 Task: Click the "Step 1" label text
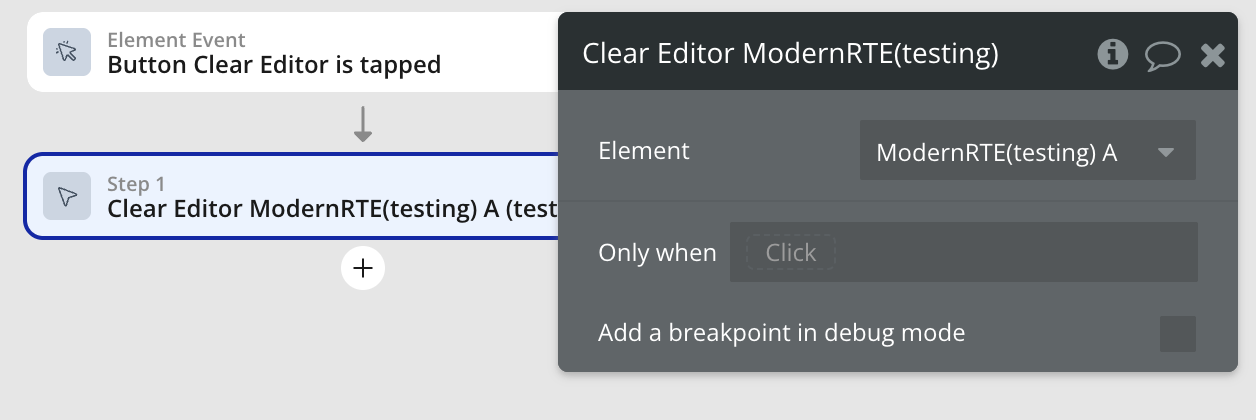tap(136, 184)
